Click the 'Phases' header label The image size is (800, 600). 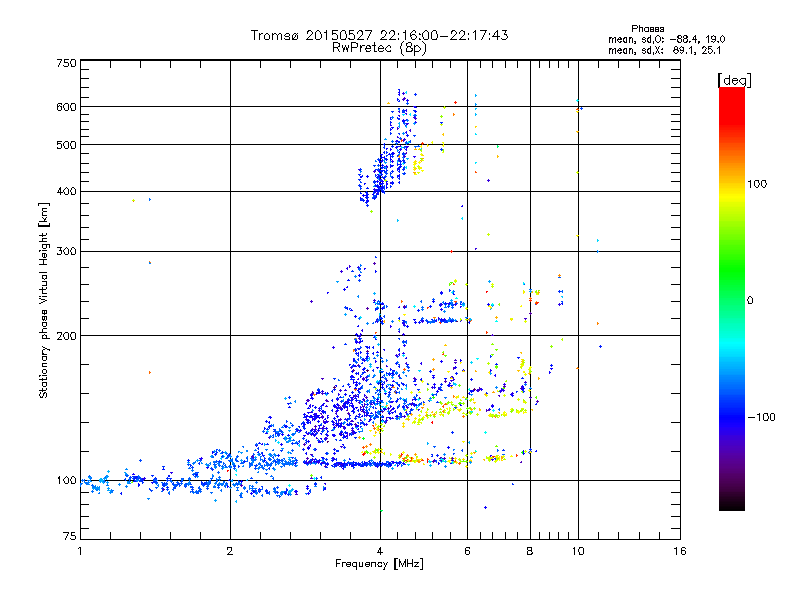pyautogui.click(x=647, y=29)
